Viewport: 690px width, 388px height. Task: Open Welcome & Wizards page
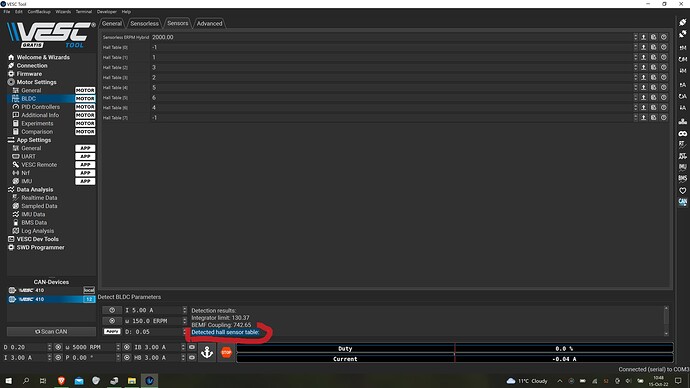(x=43, y=57)
